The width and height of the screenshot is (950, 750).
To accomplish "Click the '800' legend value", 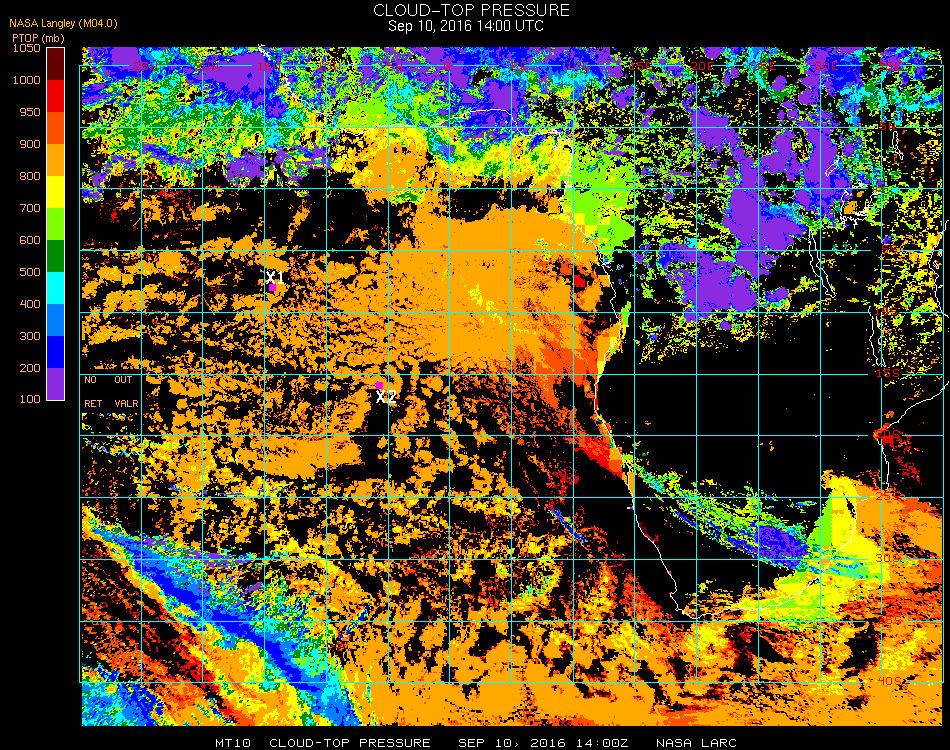I will click(x=30, y=176).
